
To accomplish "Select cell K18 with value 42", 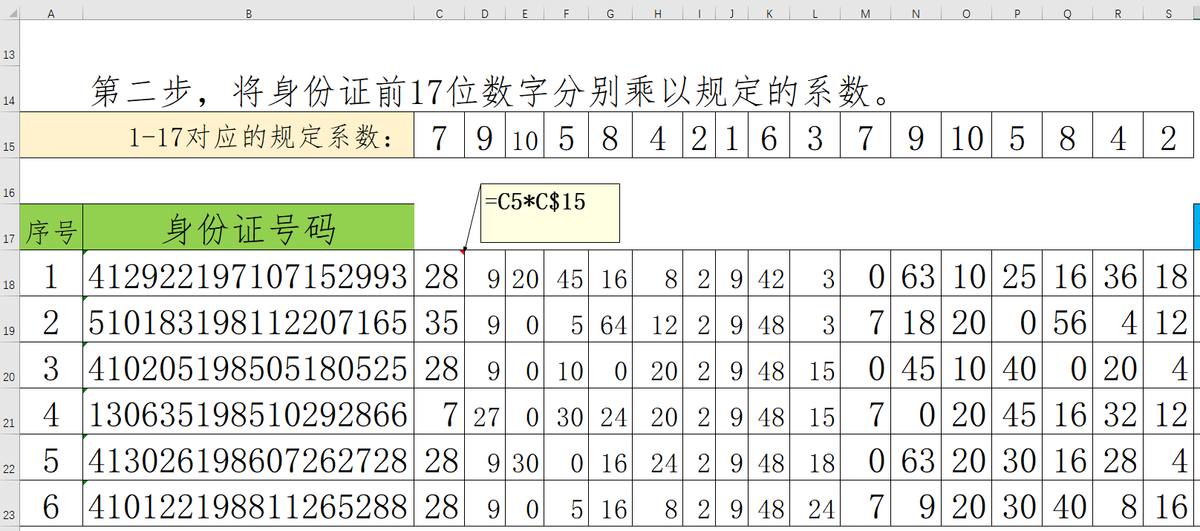I will (769, 275).
